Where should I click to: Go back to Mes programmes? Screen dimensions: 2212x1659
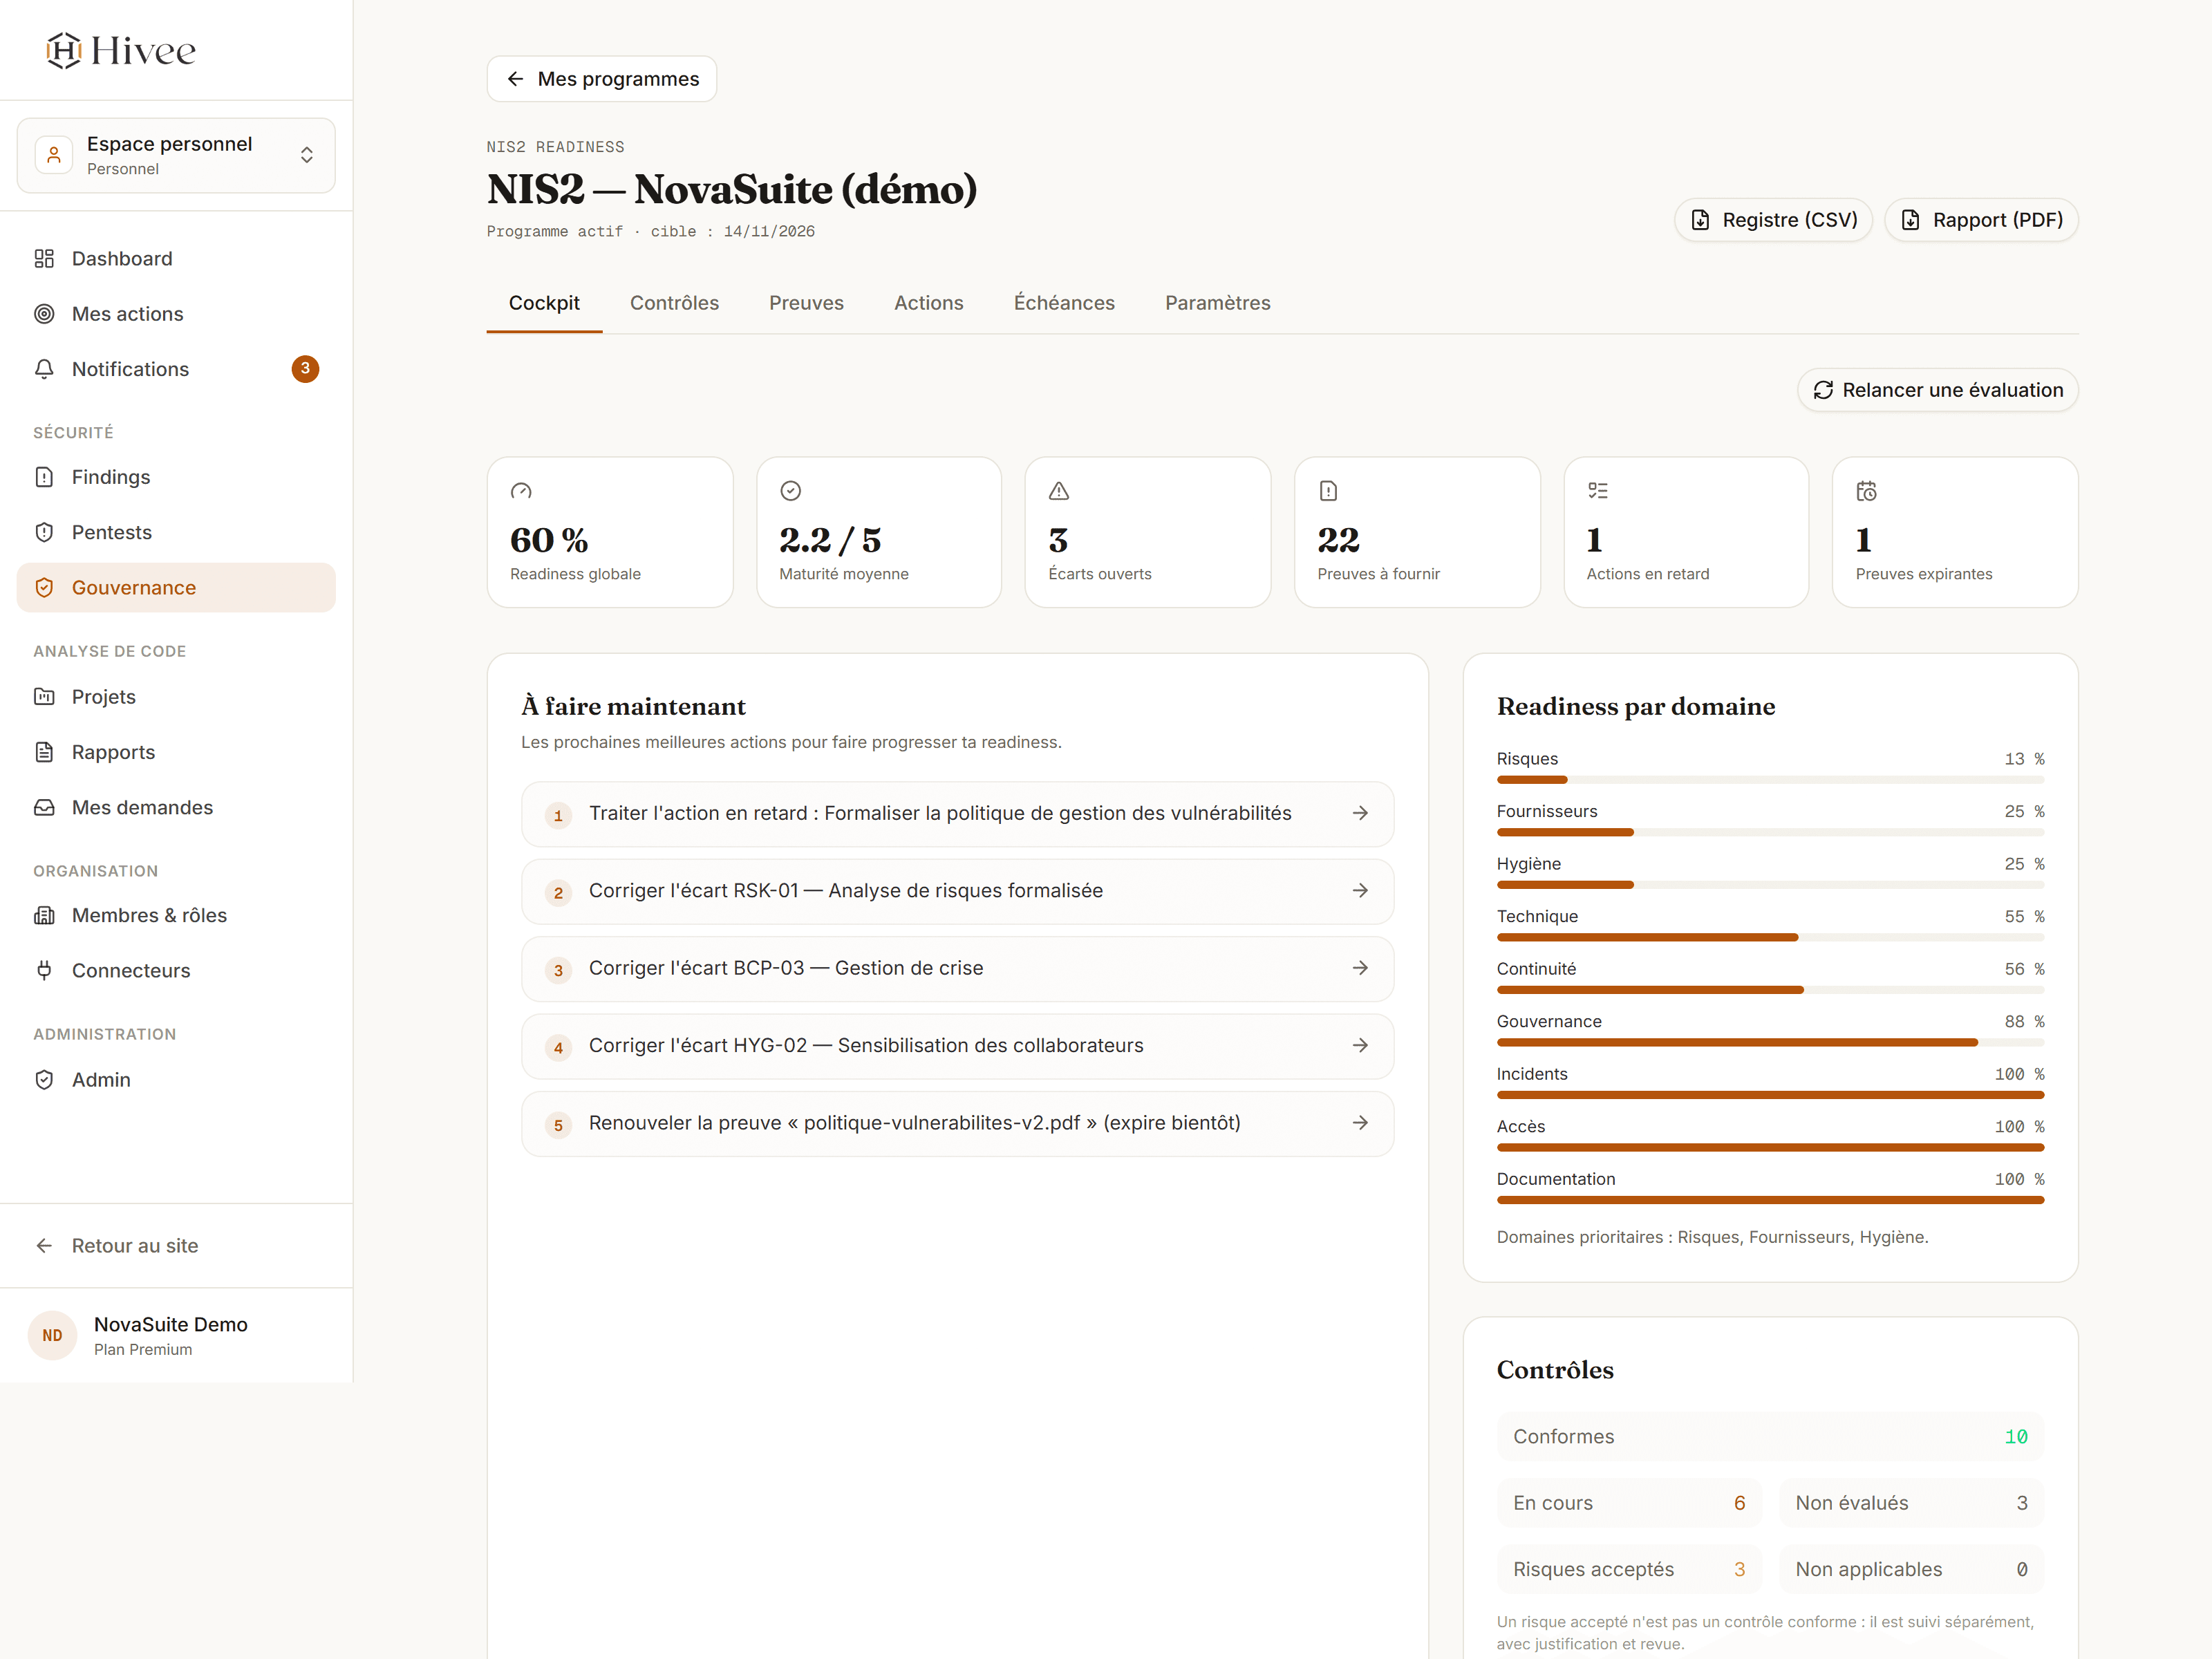(602, 79)
